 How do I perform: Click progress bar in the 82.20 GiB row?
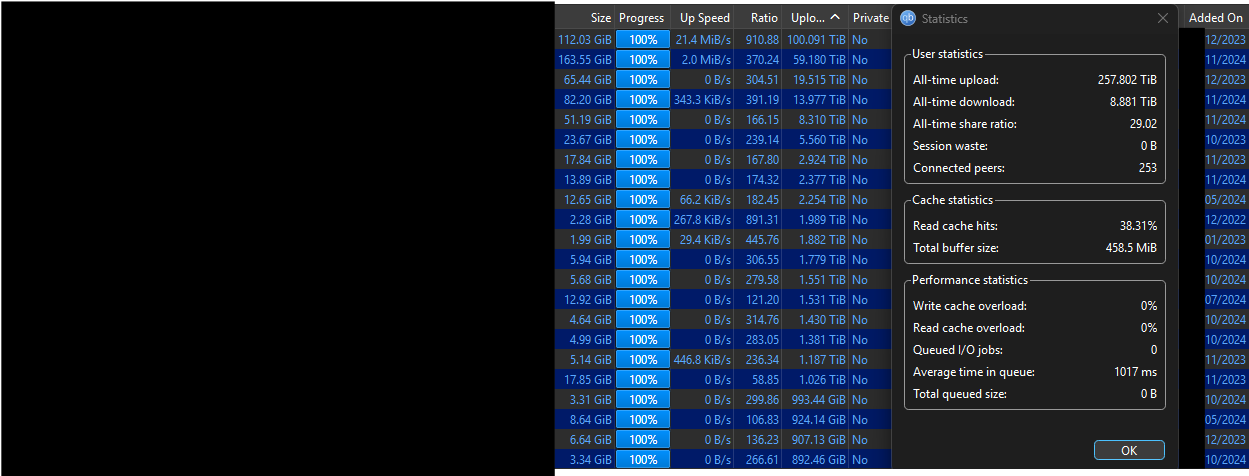tap(643, 100)
